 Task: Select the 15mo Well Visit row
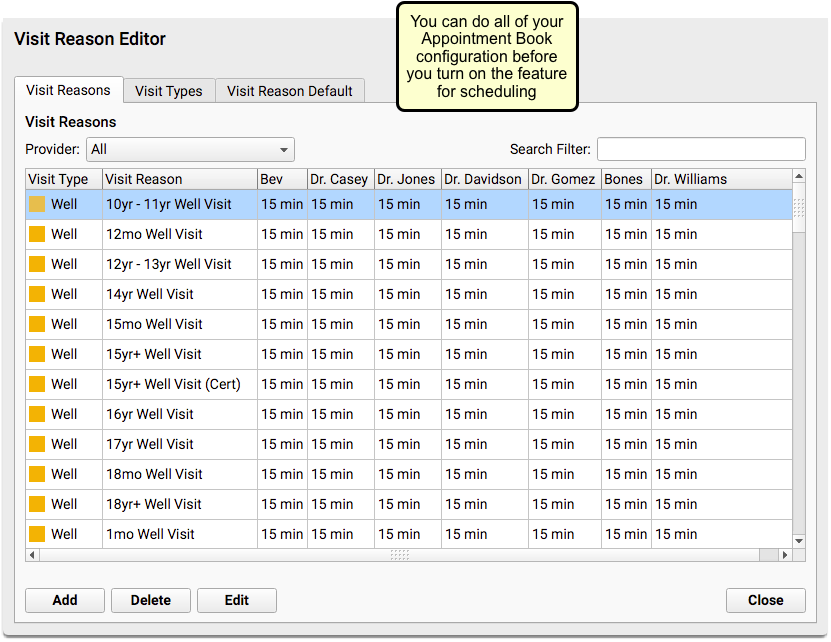click(x=409, y=324)
